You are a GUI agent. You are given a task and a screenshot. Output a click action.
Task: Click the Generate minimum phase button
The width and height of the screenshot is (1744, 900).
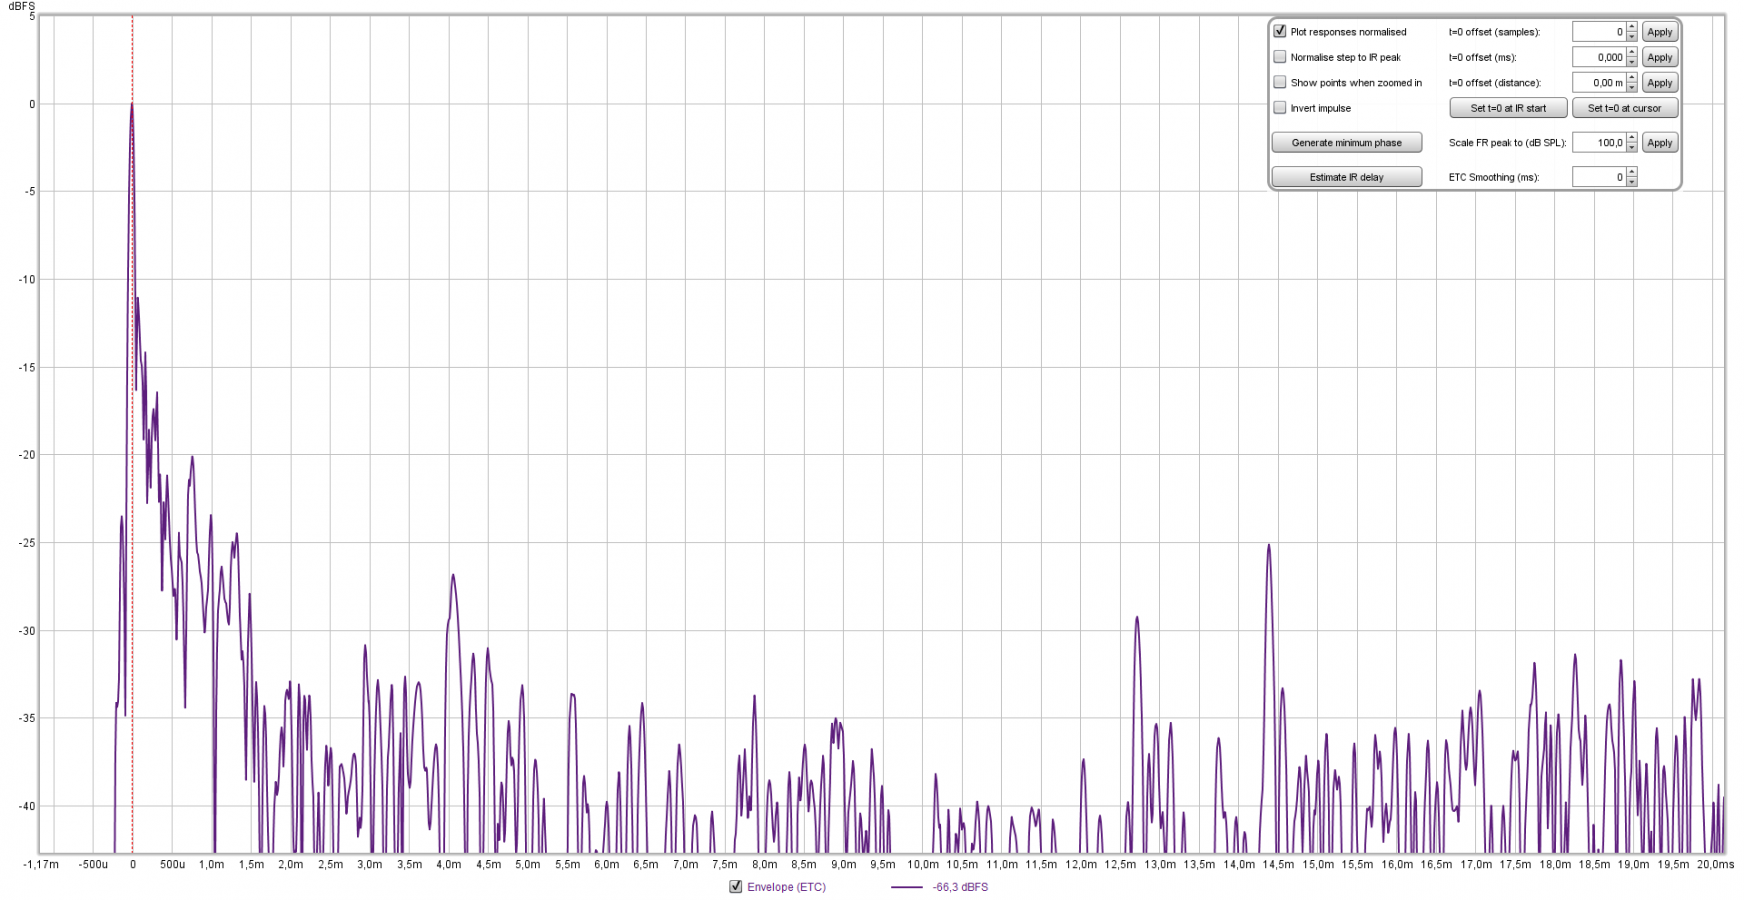1346,143
